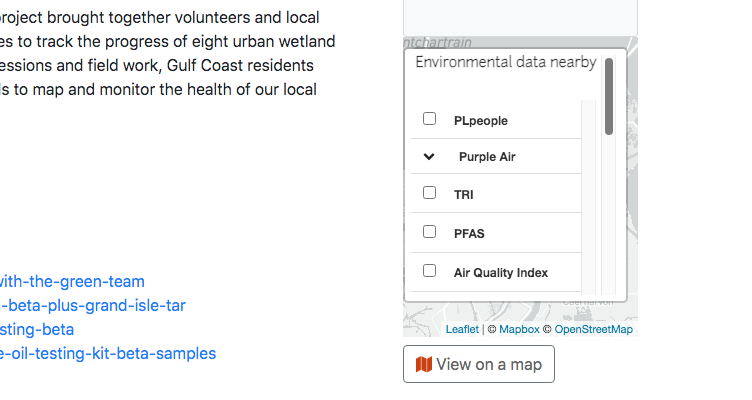
Task: Check the Air Quality Index box
Action: (x=430, y=271)
